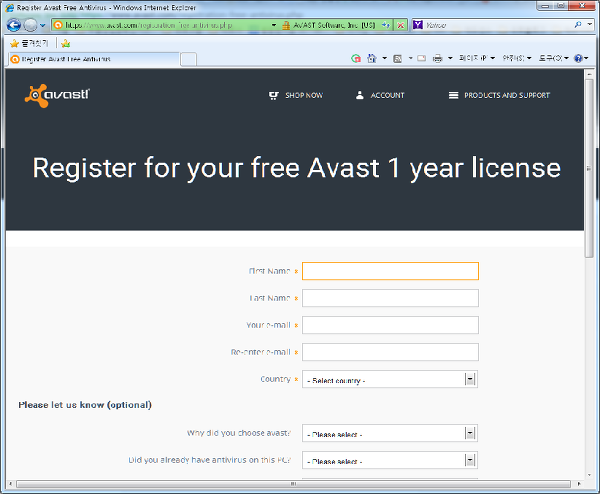Expand the feeds dropdown arrow
600x494 pixels.
point(411,58)
